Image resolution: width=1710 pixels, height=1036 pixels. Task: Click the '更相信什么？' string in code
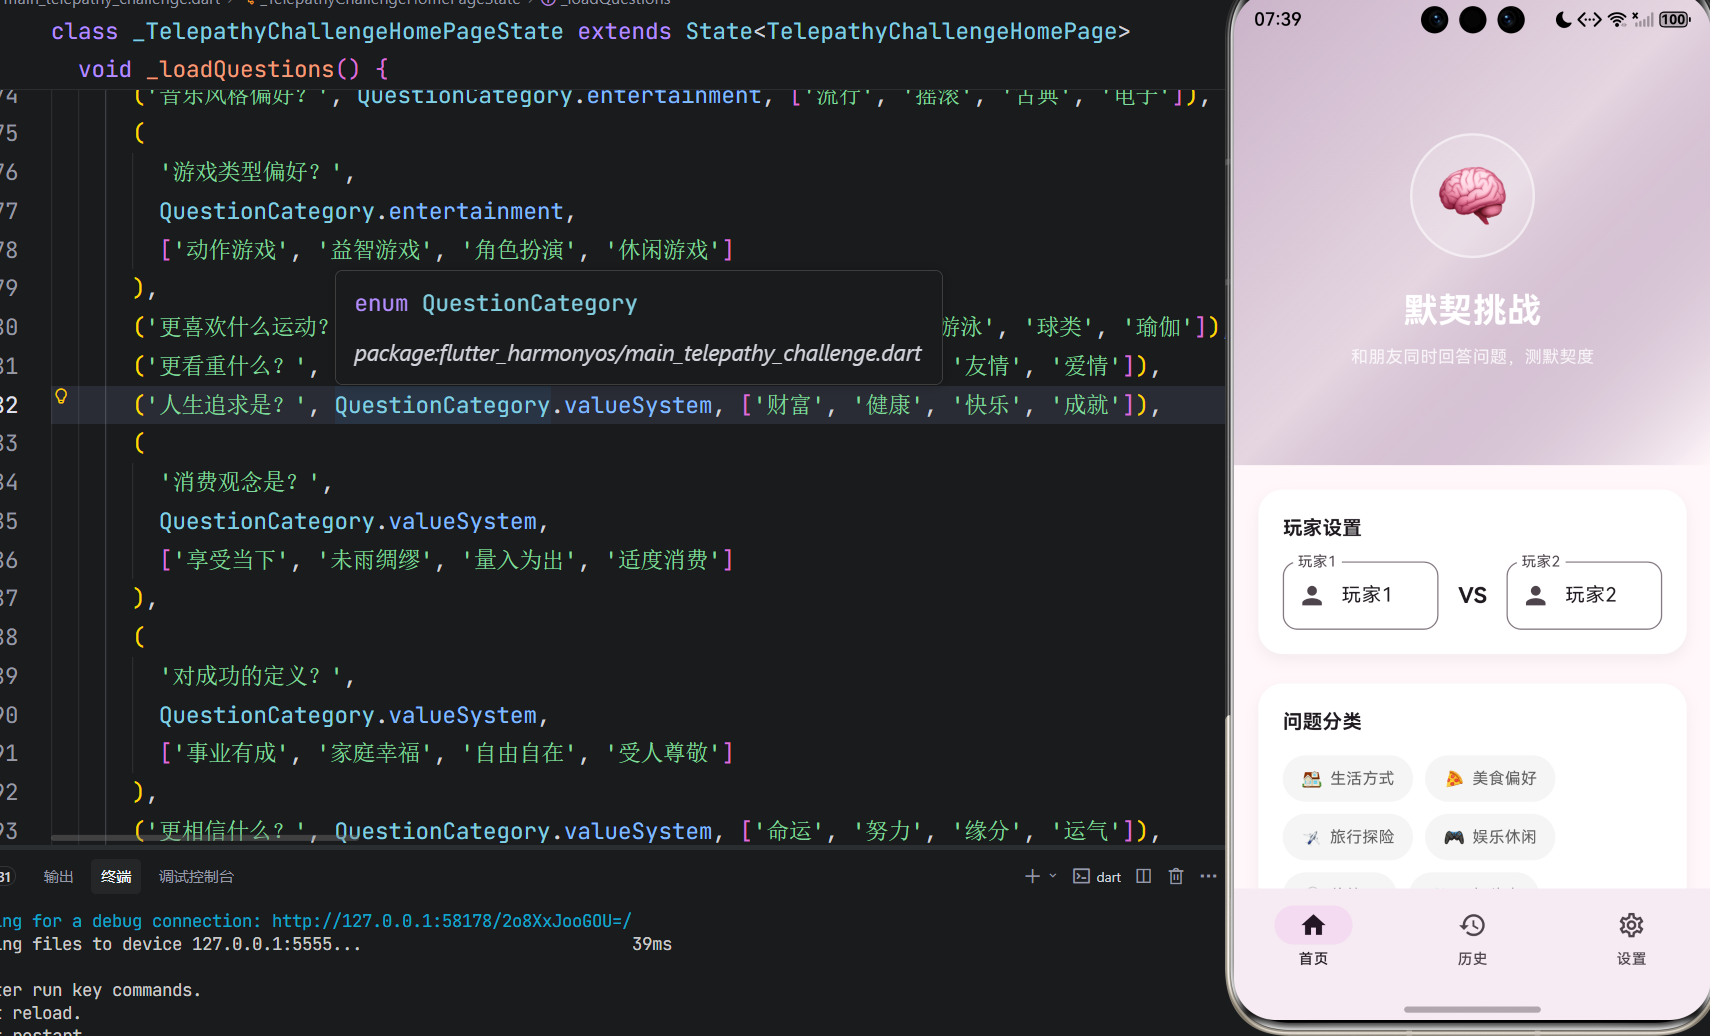point(228,831)
